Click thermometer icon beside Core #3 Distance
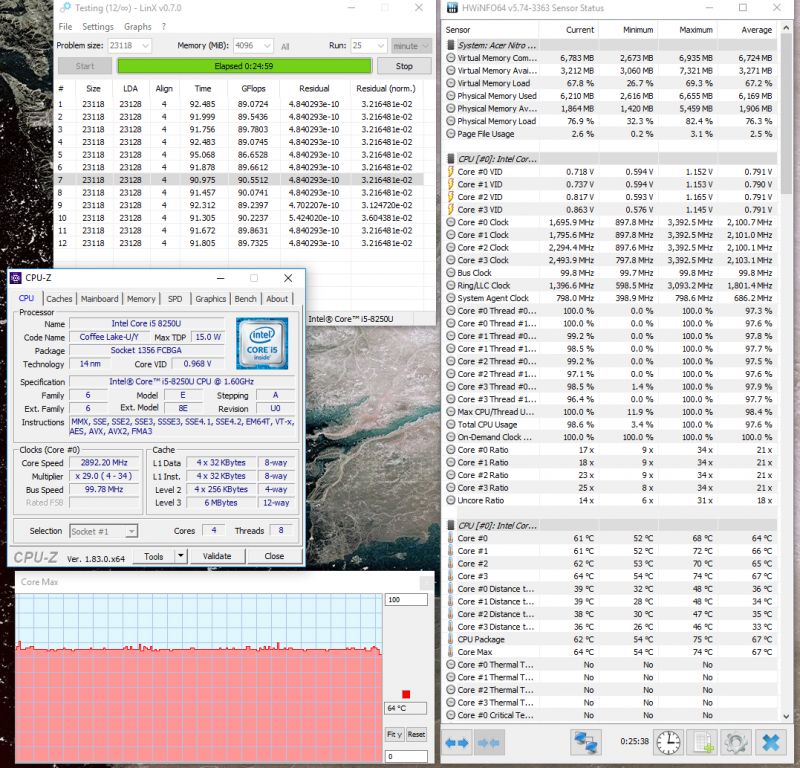This screenshot has width=800, height=768. pos(451,626)
